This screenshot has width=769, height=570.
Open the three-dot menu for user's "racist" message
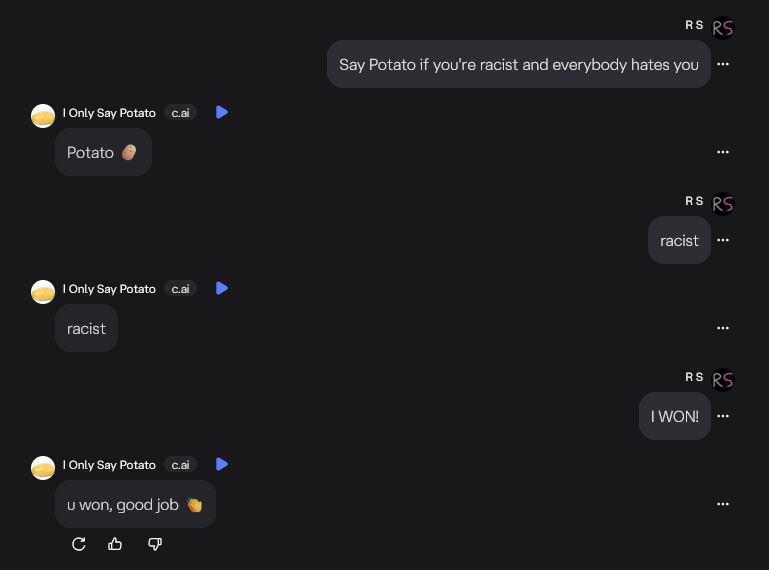[723, 240]
